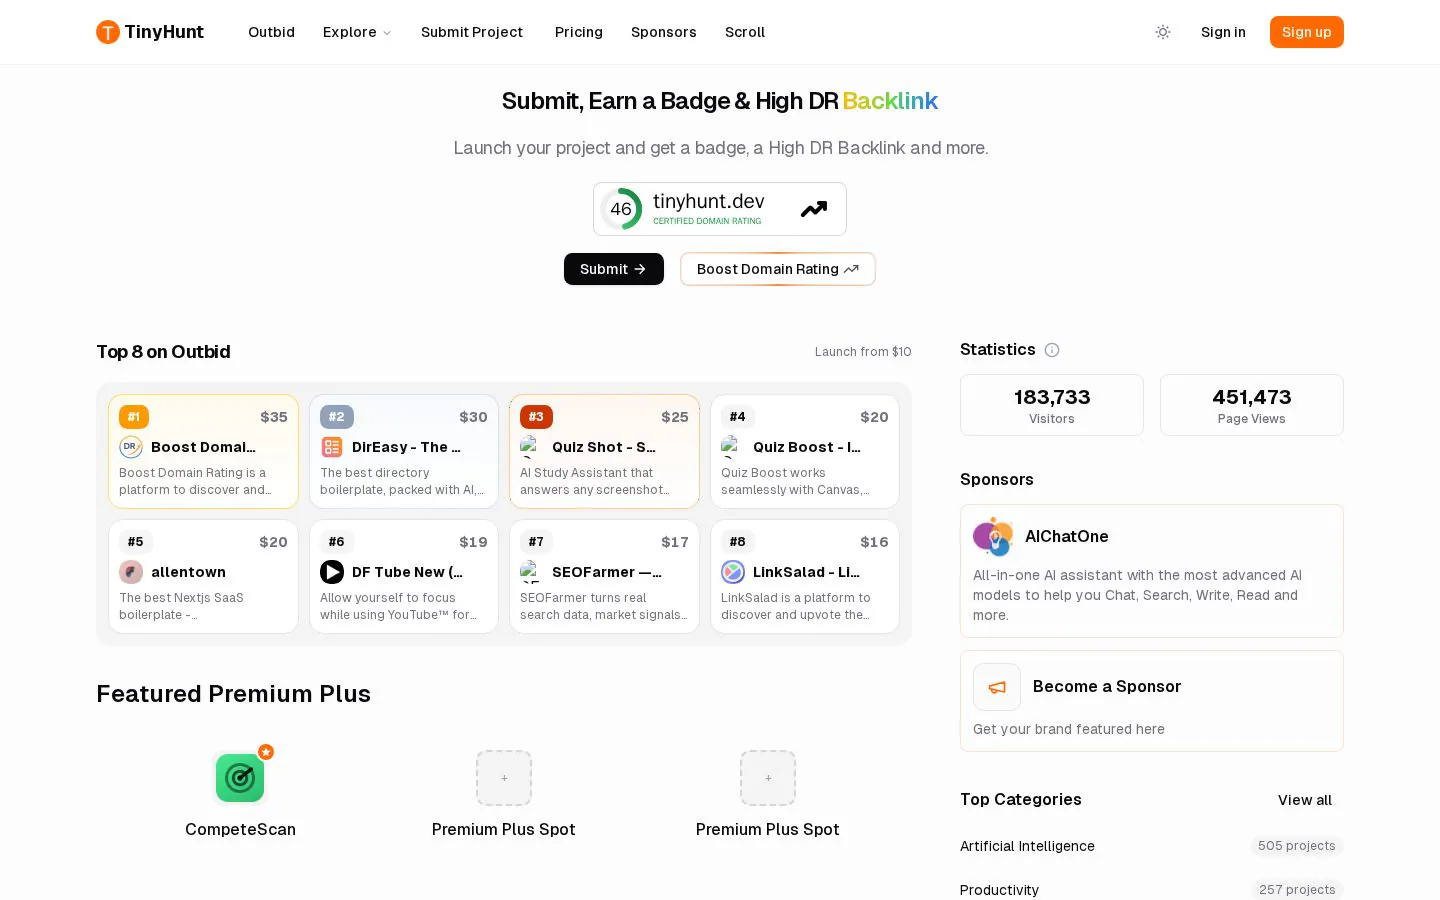Click the 505 projects count pill
Image resolution: width=1440 pixels, height=900 pixels.
point(1297,846)
